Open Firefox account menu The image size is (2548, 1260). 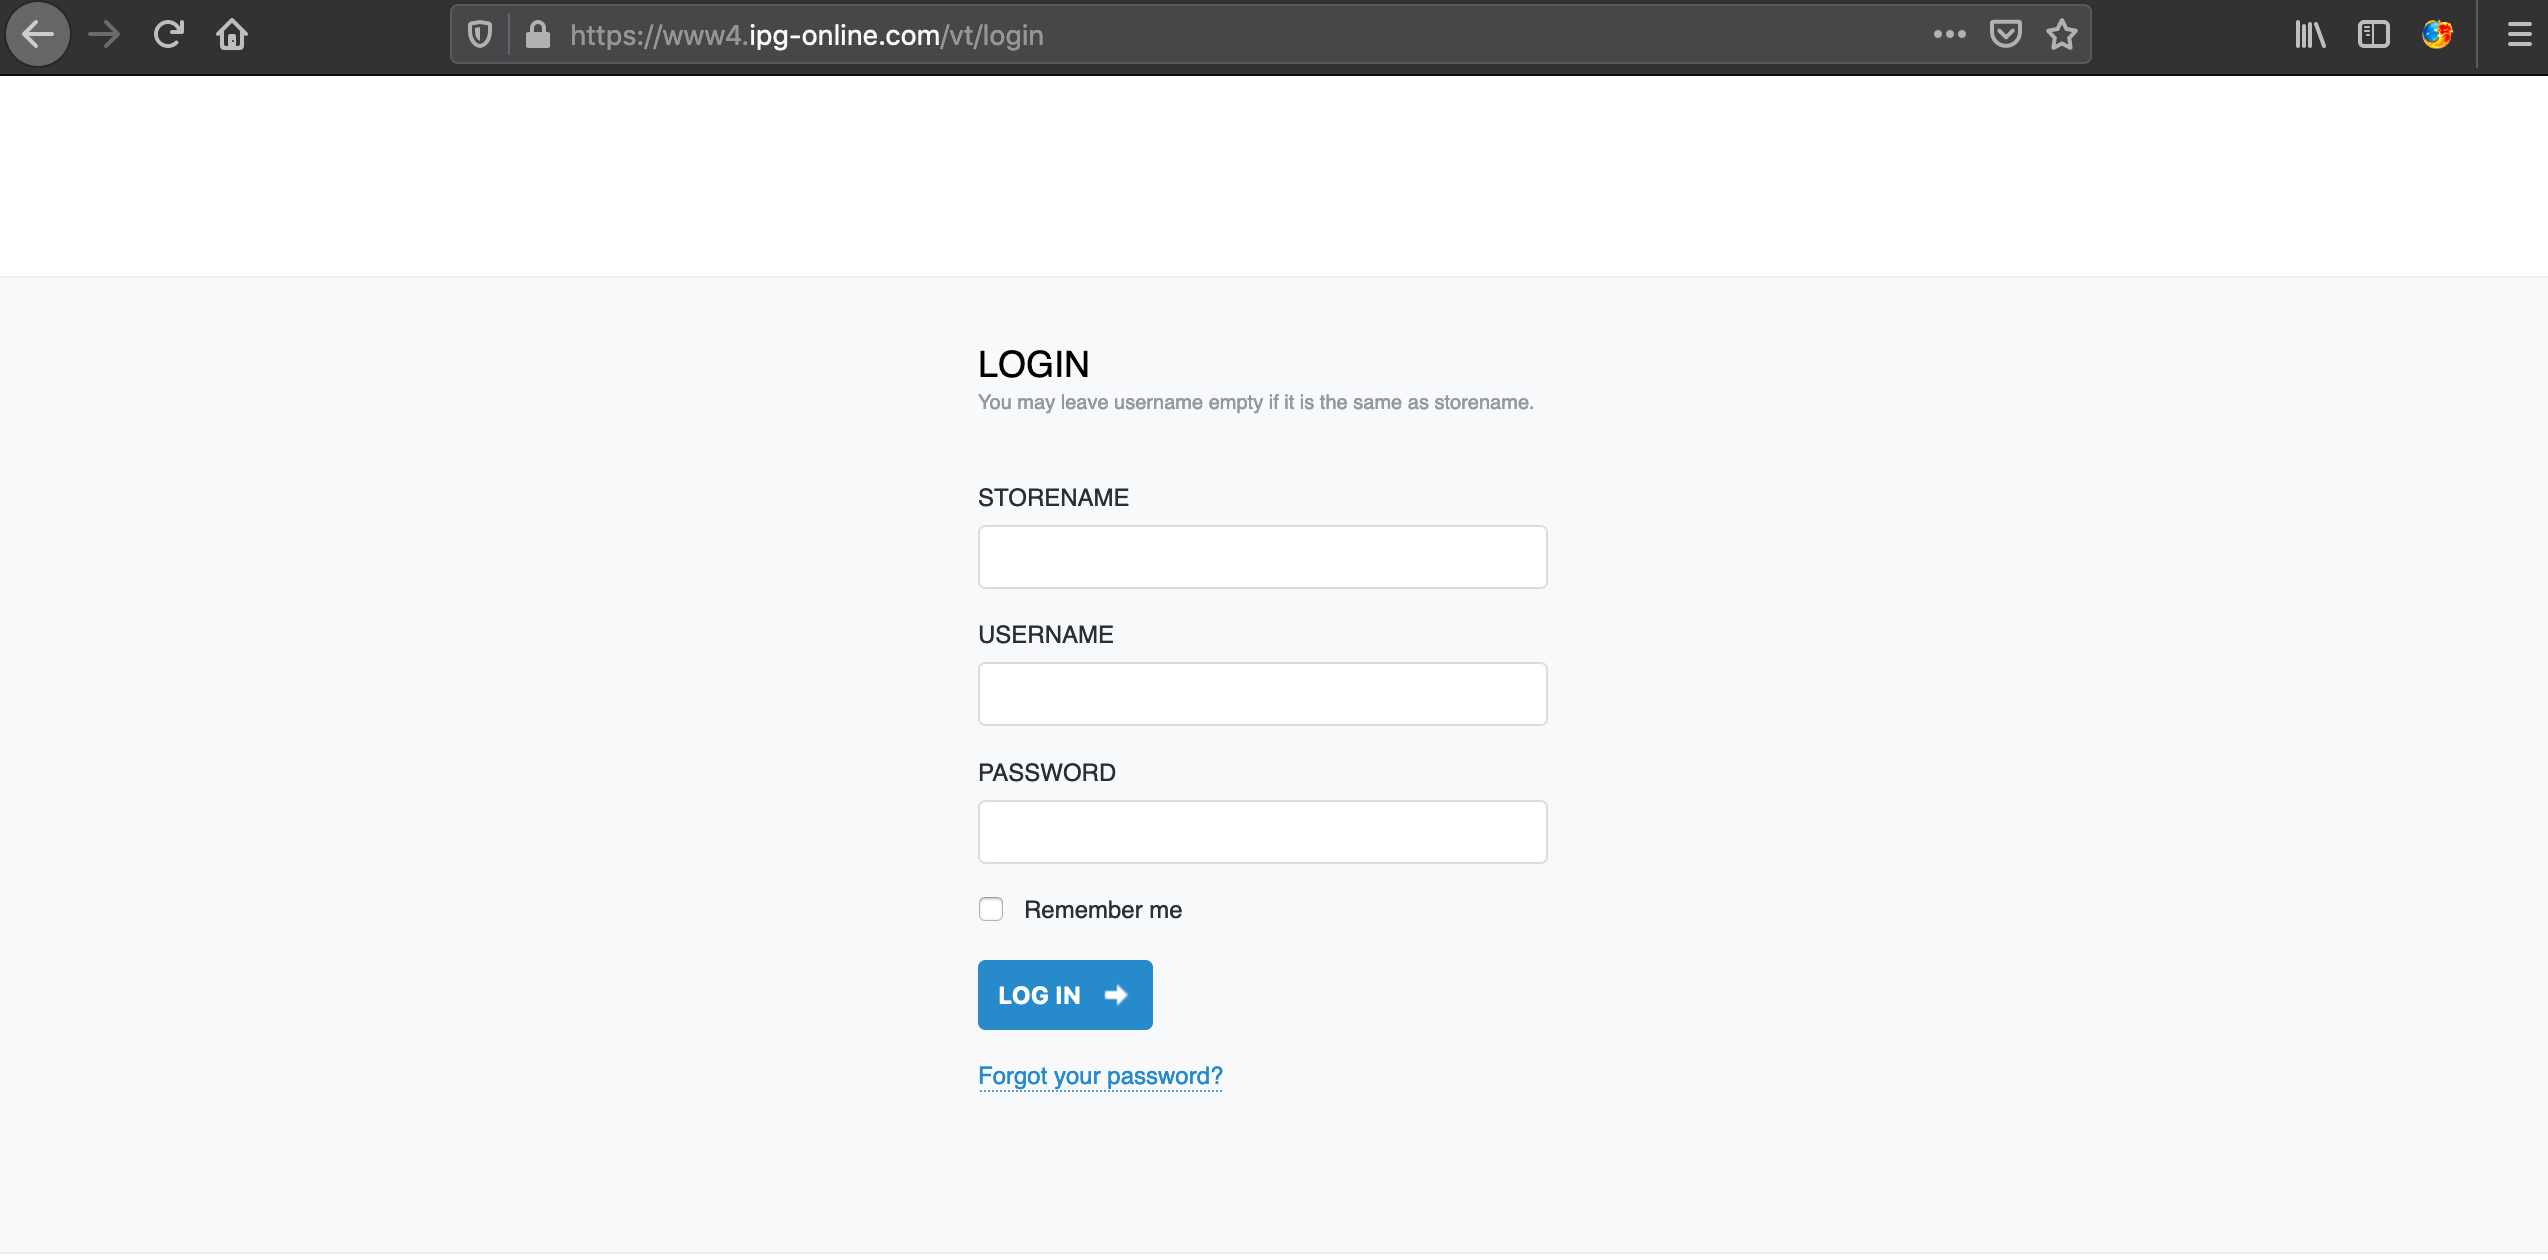[x=2438, y=33]
